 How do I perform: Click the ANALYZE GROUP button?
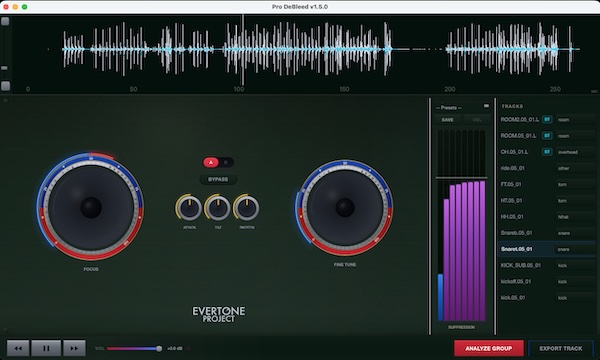tap(489, 349)
